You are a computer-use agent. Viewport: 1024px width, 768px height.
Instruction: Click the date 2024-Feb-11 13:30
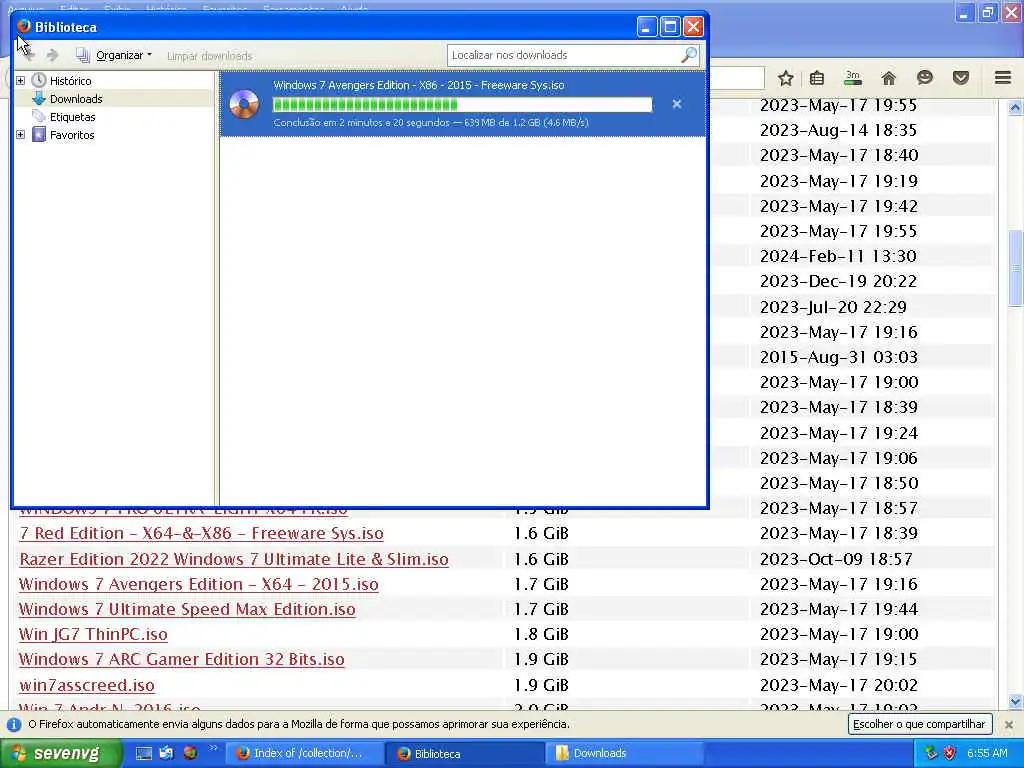tap(838, 257)
